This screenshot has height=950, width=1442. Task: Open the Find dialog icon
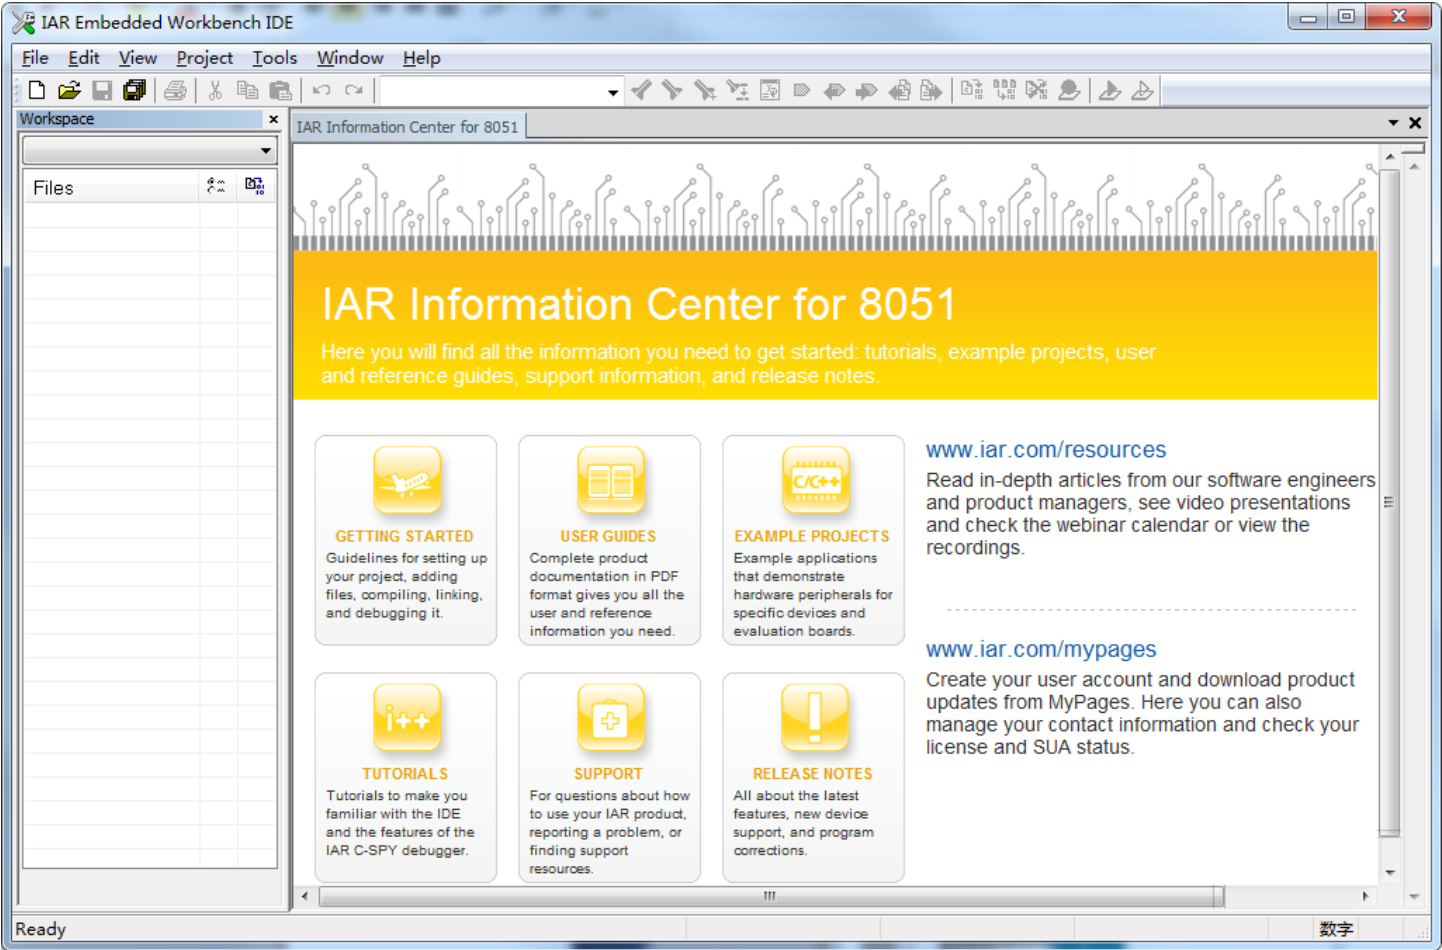[705, 91]
